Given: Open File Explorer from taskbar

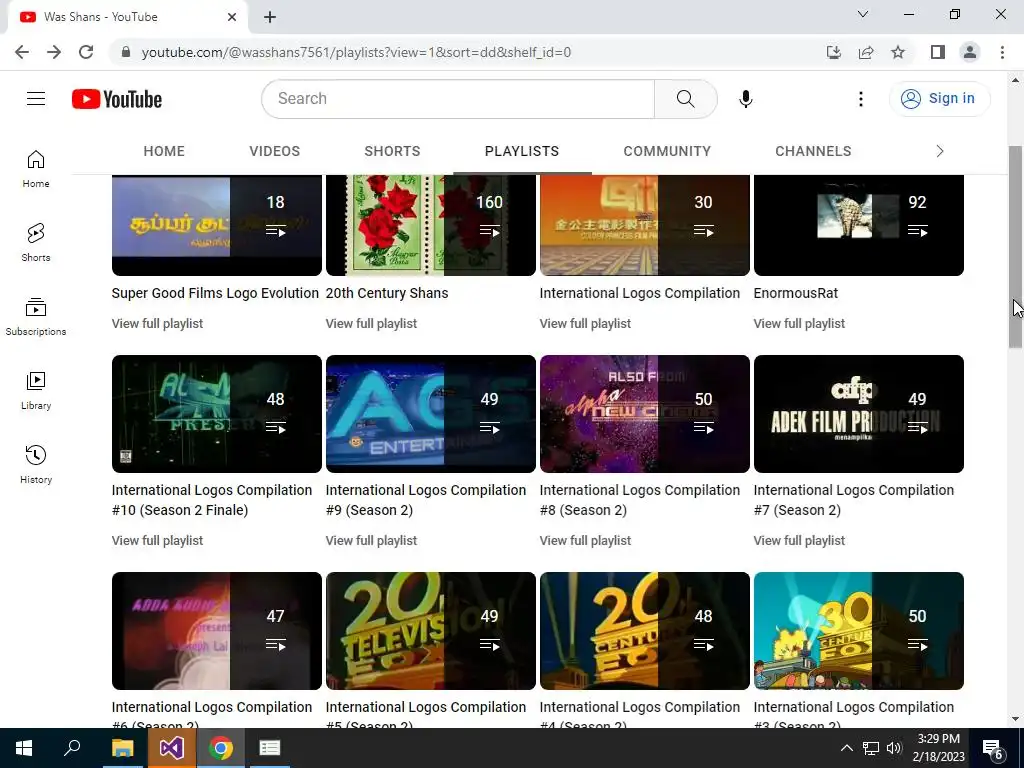Looking at the screenshot, I should tap(122, 748).
